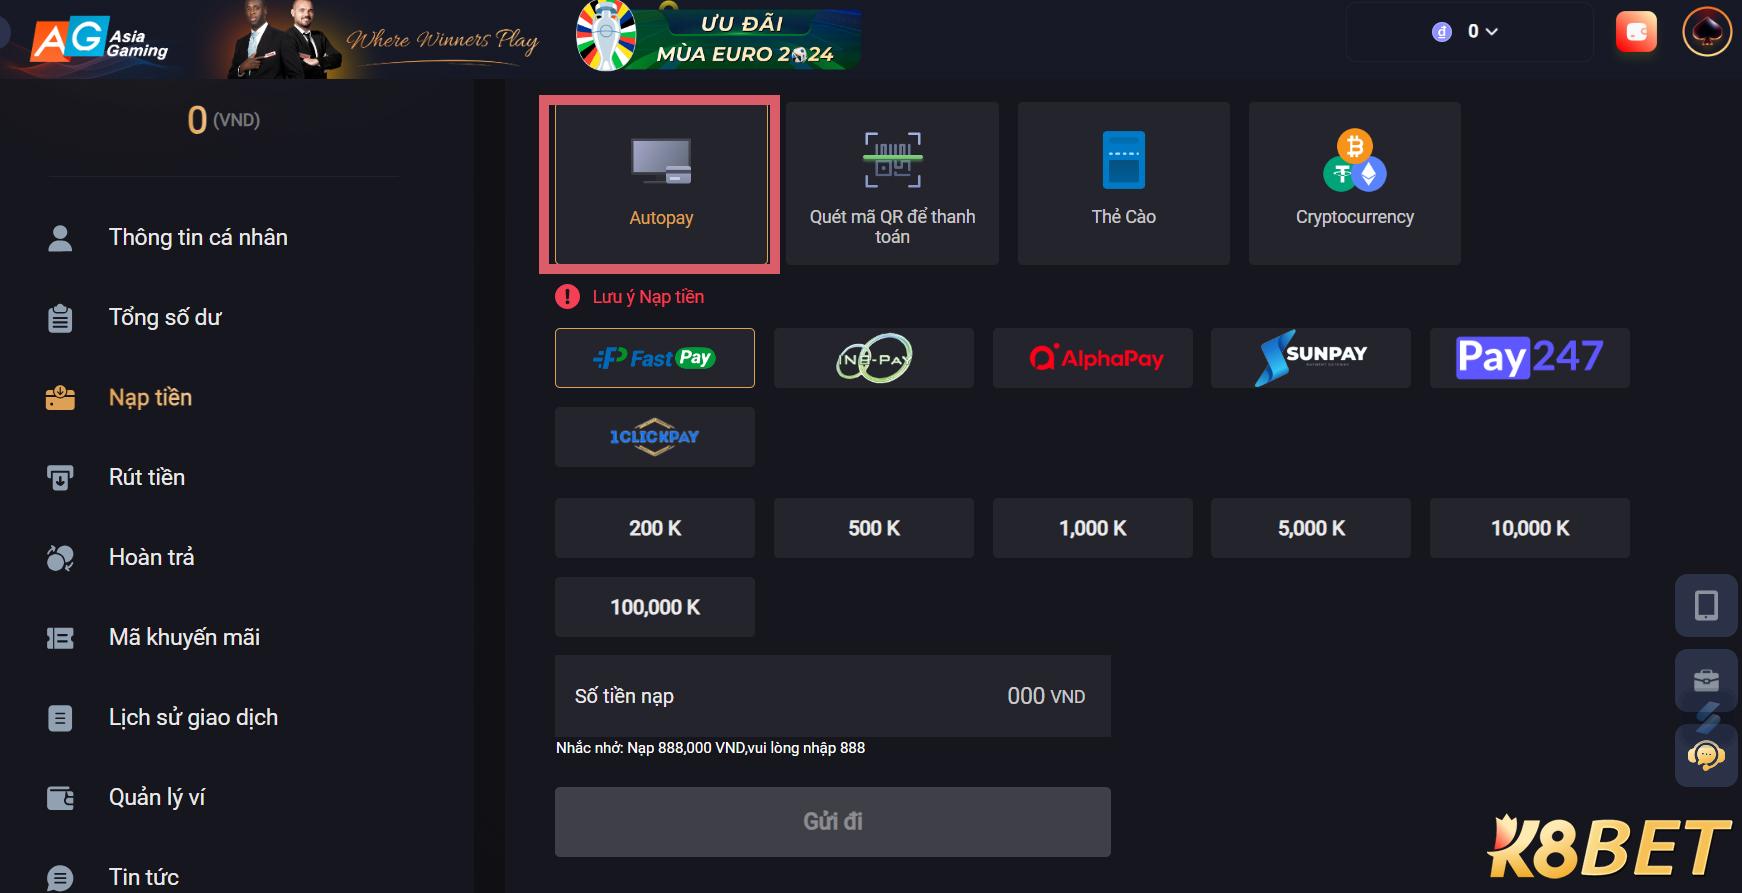Image resolution: width=1742 pixels, height=893 pixels.
Task: Click the Mã khuyến mãi coupon icon
Action: pyautogui.click(x=60, y=638)
